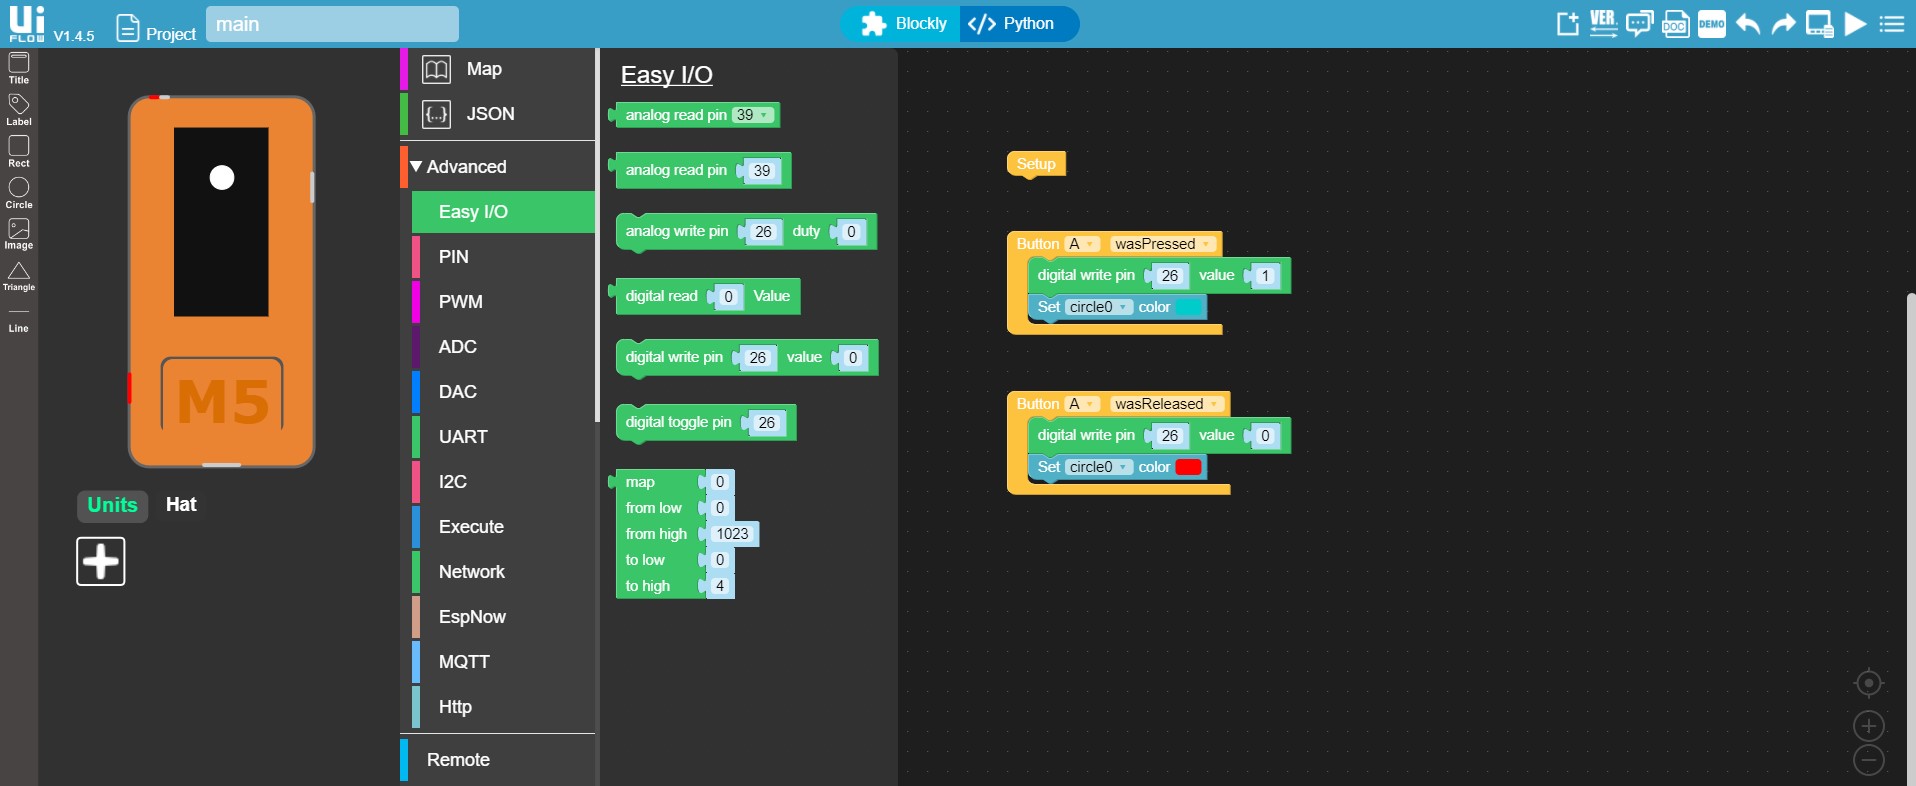
Task: Open the firmware version switch icon
Action: [1603, 24]
